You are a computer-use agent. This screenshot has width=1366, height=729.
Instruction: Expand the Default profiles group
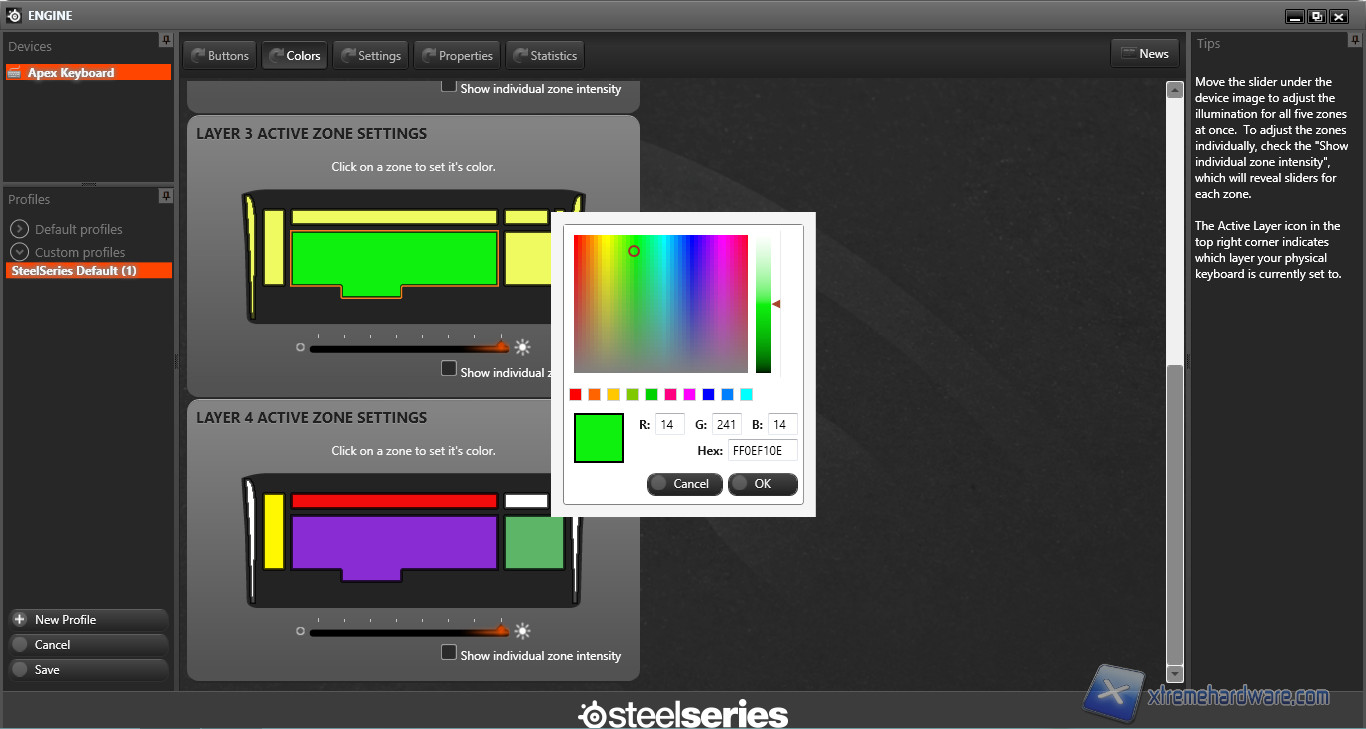coord(19,229)
